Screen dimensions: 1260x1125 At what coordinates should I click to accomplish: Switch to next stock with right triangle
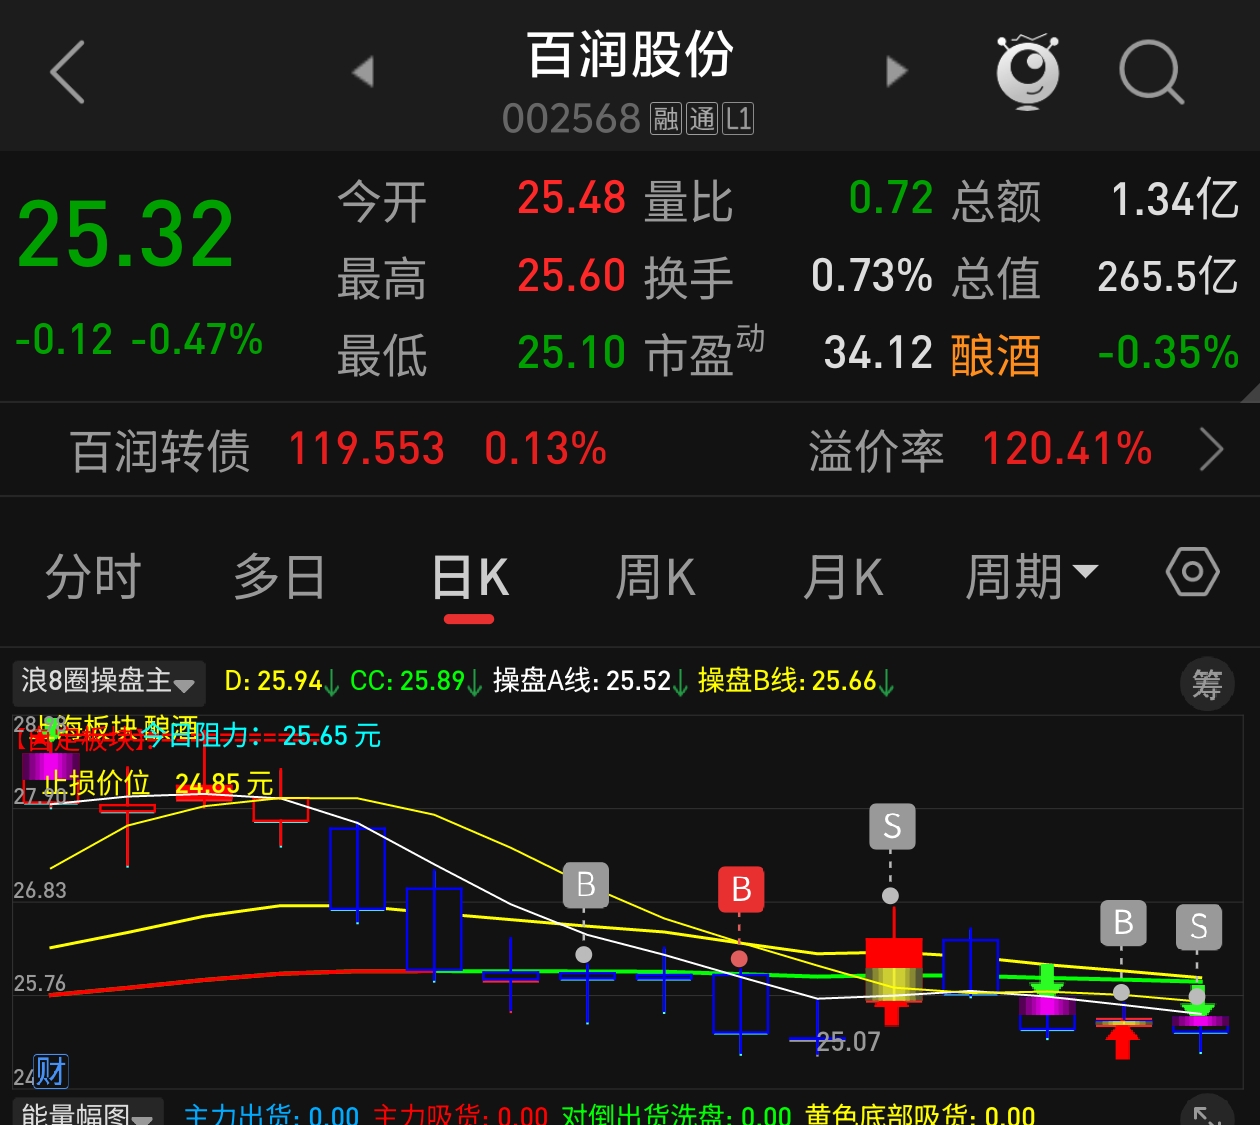[x=897, y=71]
